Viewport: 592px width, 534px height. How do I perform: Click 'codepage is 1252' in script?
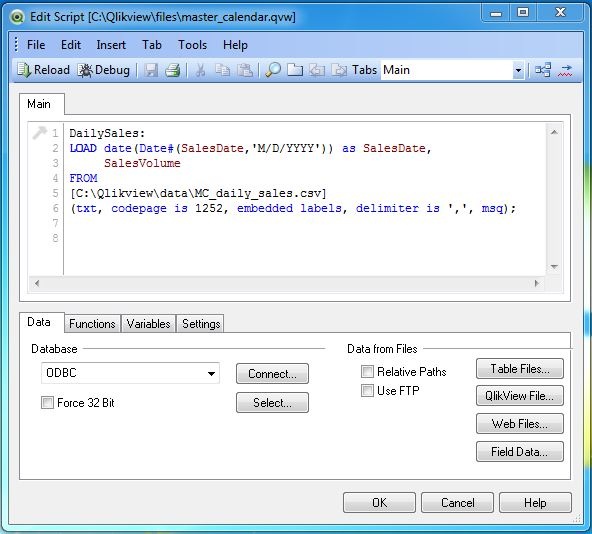(x=167, y=208)
